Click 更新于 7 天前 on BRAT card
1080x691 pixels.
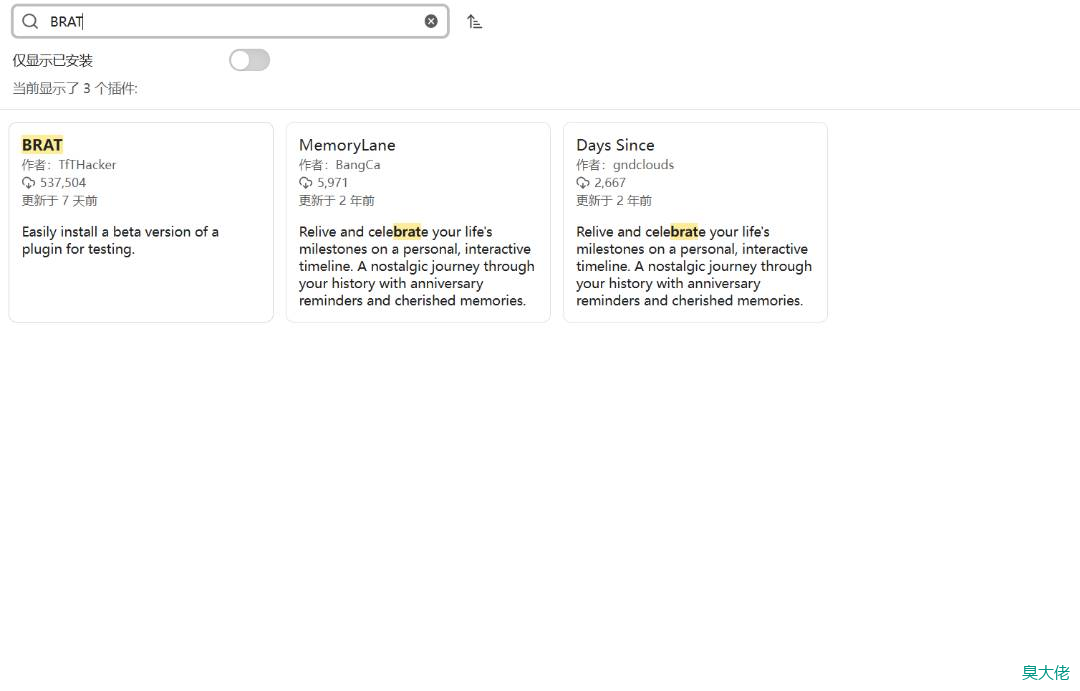coord(60,201)
